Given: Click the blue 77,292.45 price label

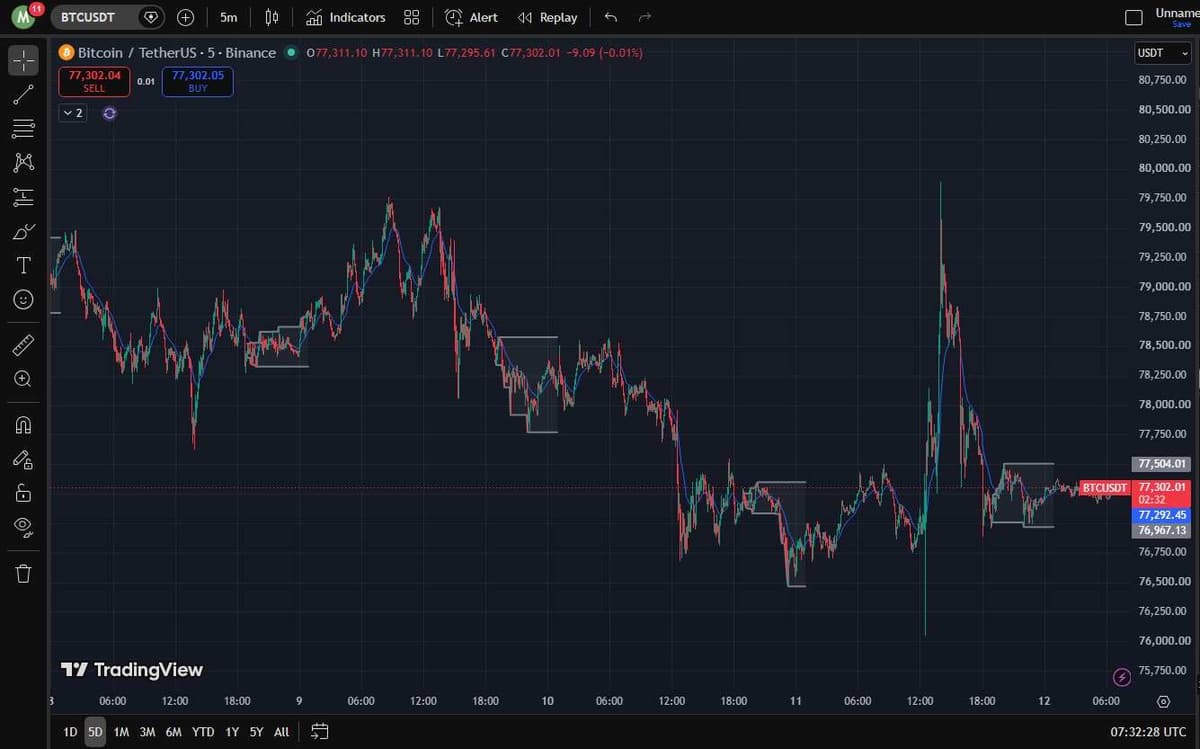Looking at the screenshot, I should [x=1160, y=515].
